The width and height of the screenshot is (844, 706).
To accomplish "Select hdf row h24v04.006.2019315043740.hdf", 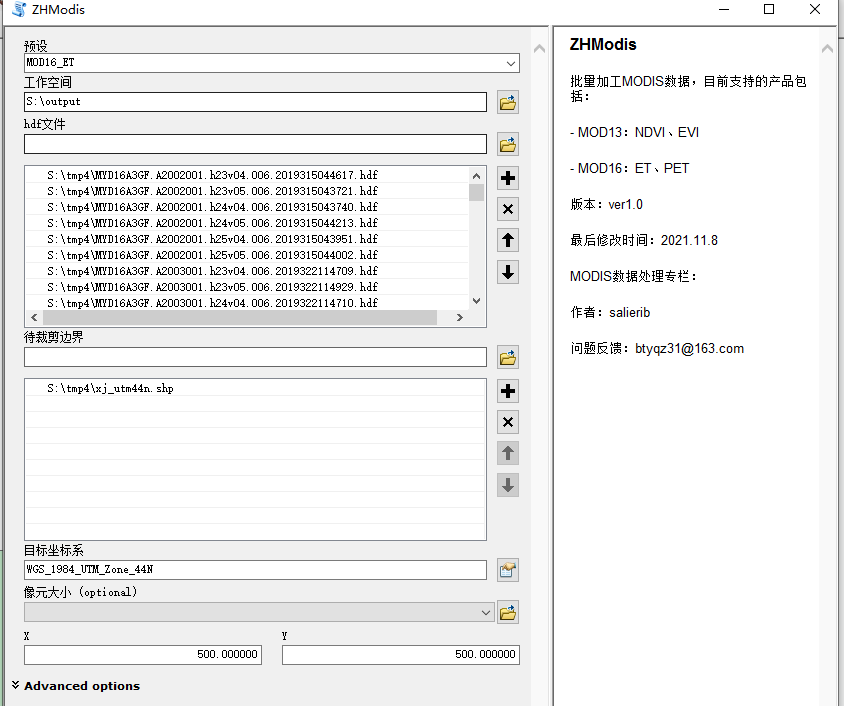I will tap(248, 207).
